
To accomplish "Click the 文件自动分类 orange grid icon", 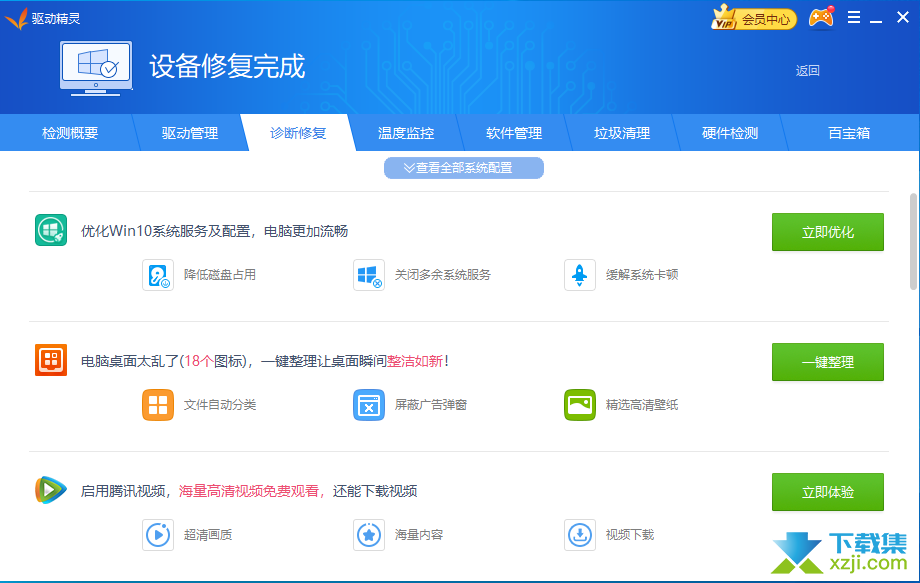I will tap(158, 405).
